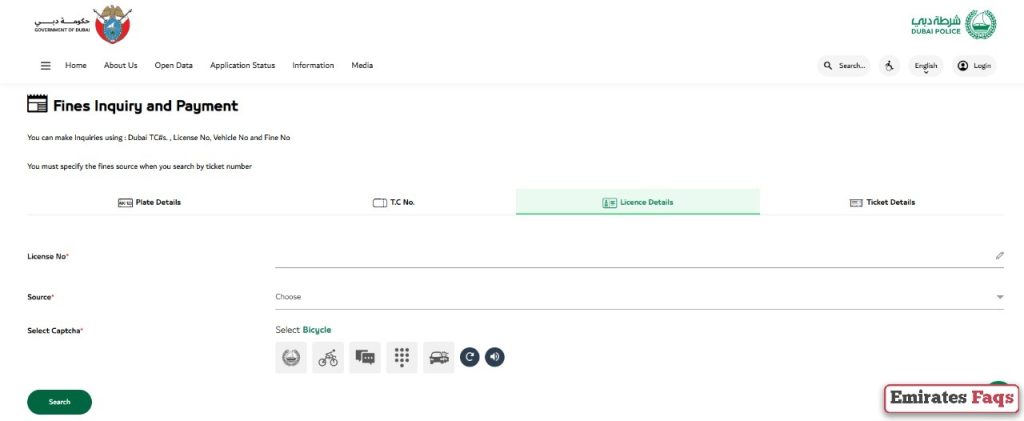Select the emblem captcha image

[x=291, y=357]
